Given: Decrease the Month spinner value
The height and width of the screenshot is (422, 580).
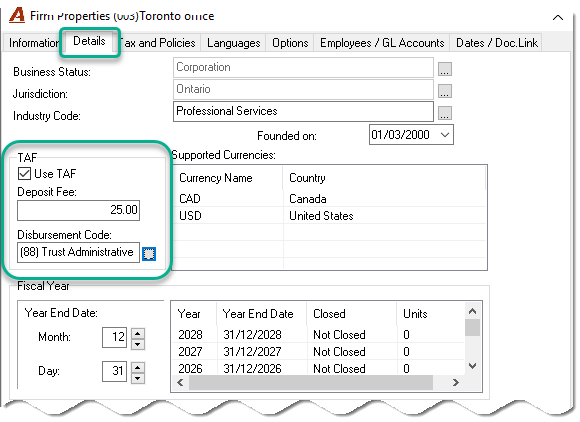Looking at the screenshot, I should pos(138,344).
